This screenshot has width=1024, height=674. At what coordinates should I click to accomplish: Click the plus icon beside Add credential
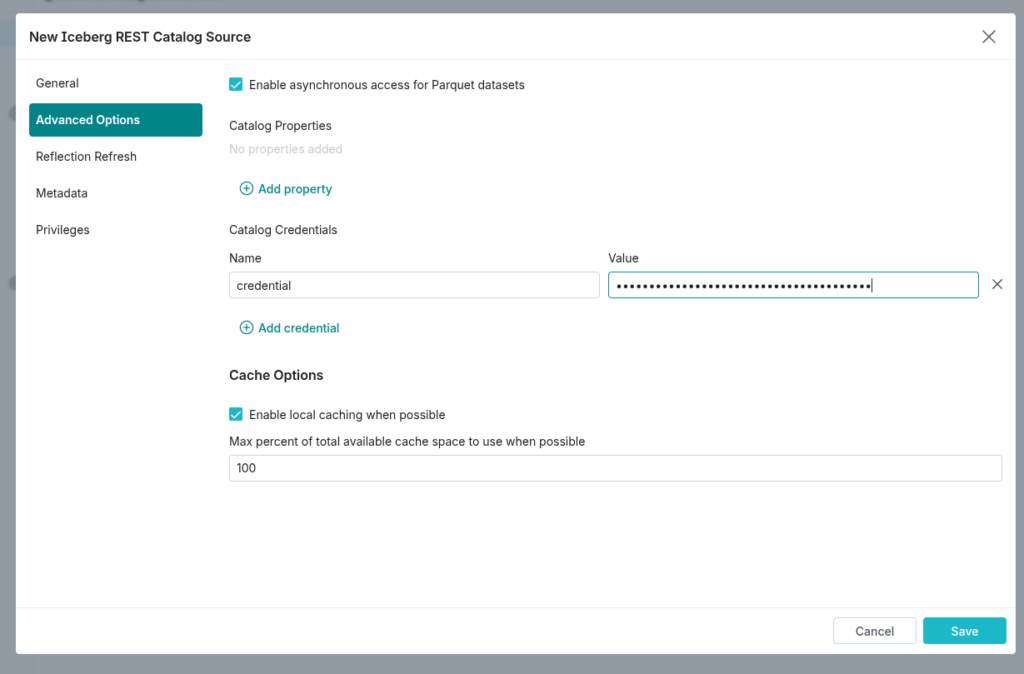[x=246, y=328]
